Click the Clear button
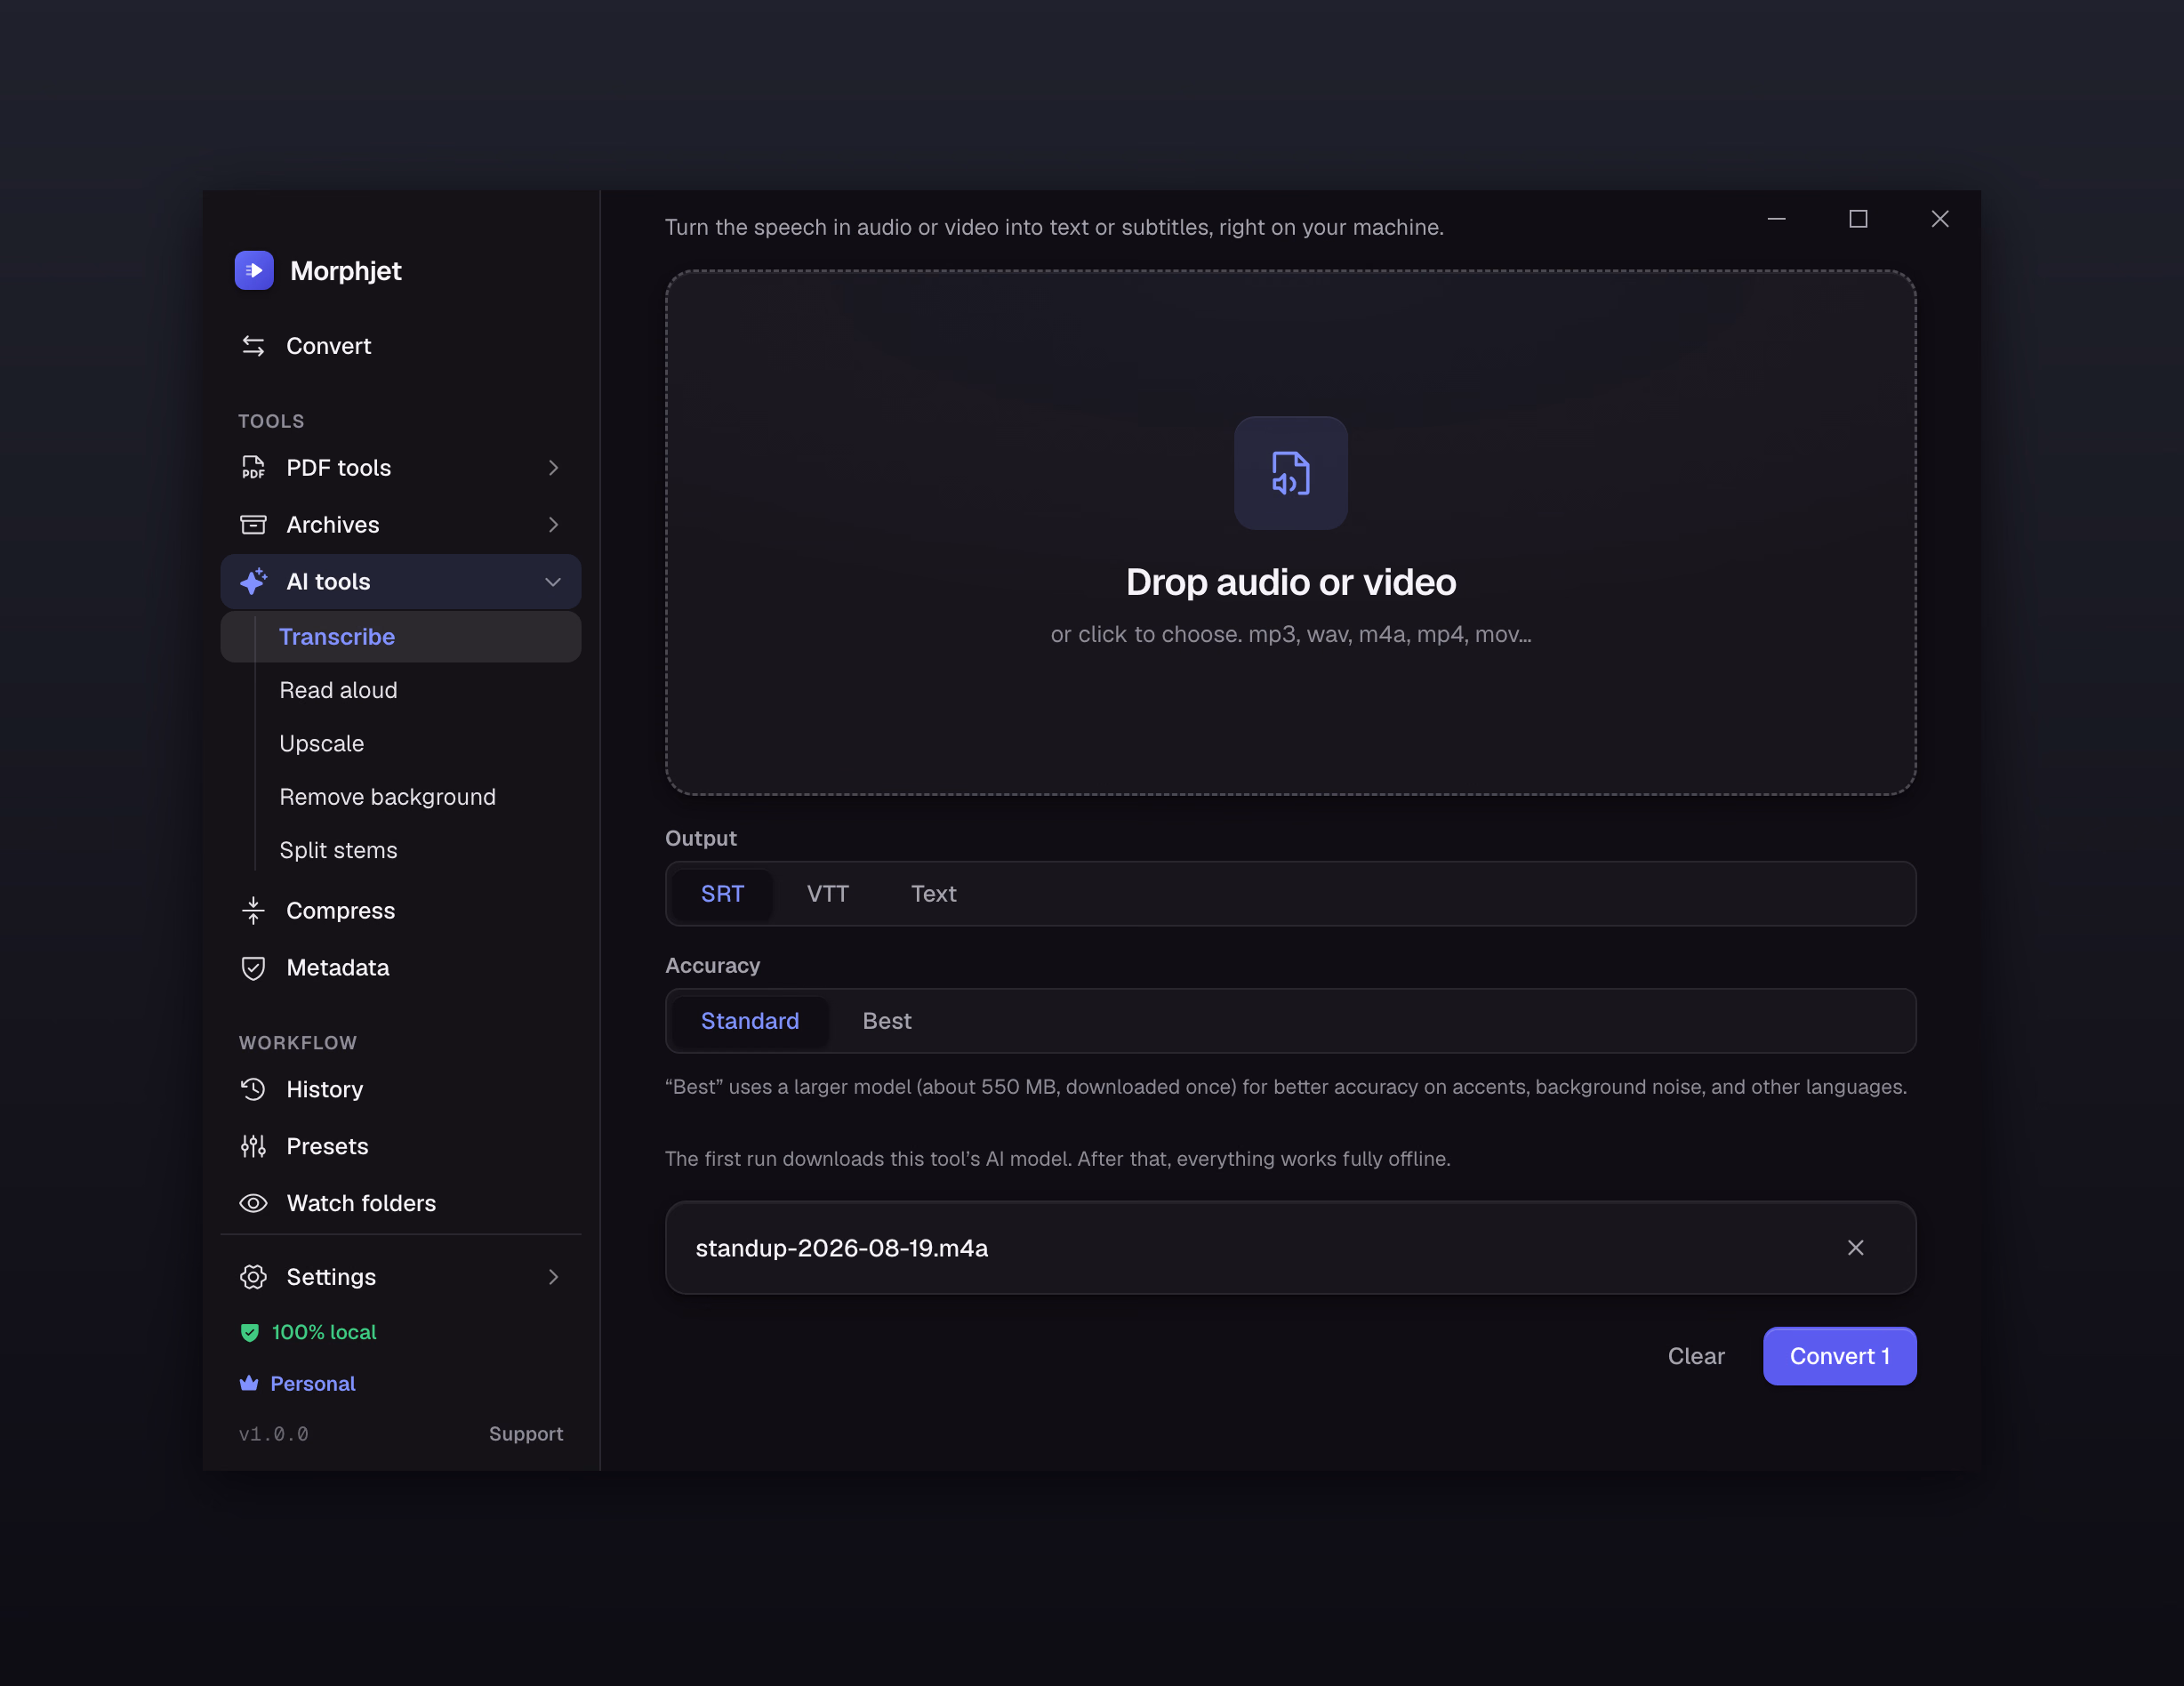Image resolution: width=2184 pixels, height=1686 pixels. click(1695, 1356)
